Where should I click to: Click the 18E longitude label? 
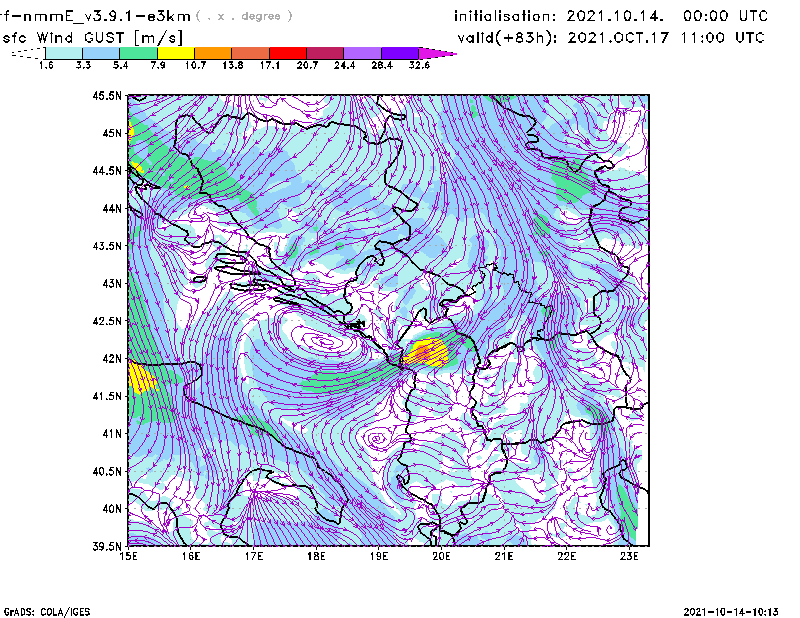coord(316,556)
